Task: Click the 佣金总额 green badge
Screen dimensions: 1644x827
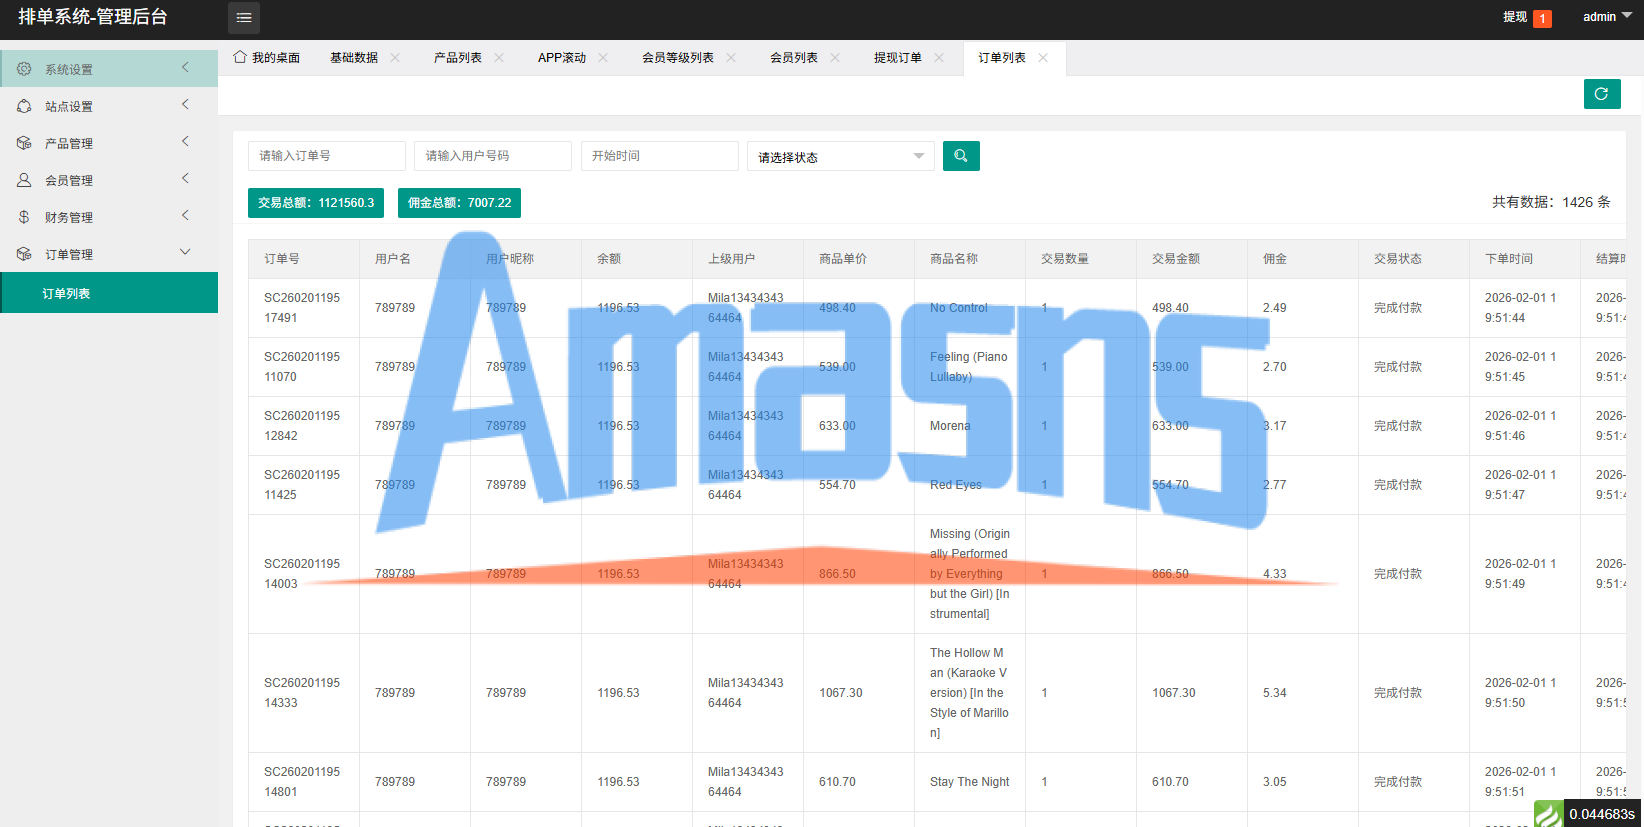Action: 459,203
